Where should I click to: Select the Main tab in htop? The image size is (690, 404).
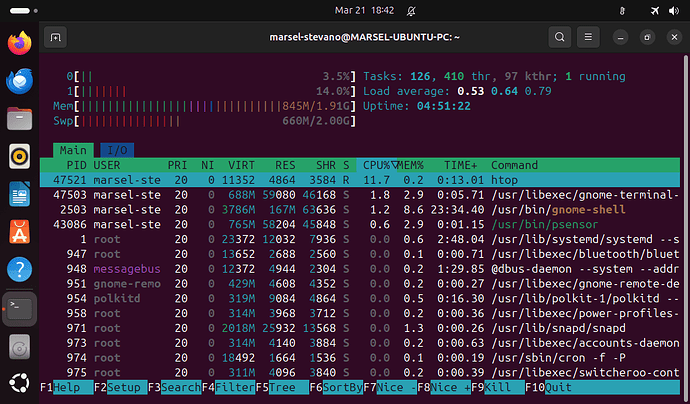pyautogui.click(x=73, y=150)
